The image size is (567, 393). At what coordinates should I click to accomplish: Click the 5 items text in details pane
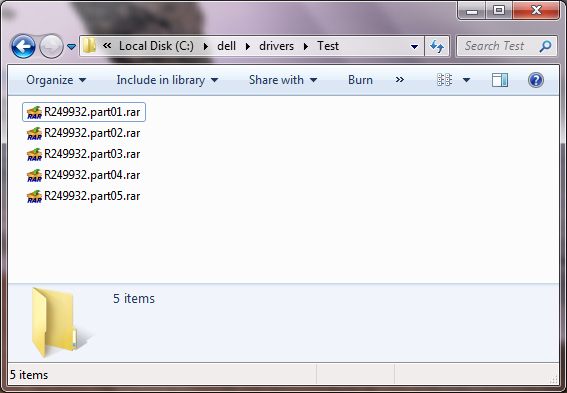(x=134, y=299)
